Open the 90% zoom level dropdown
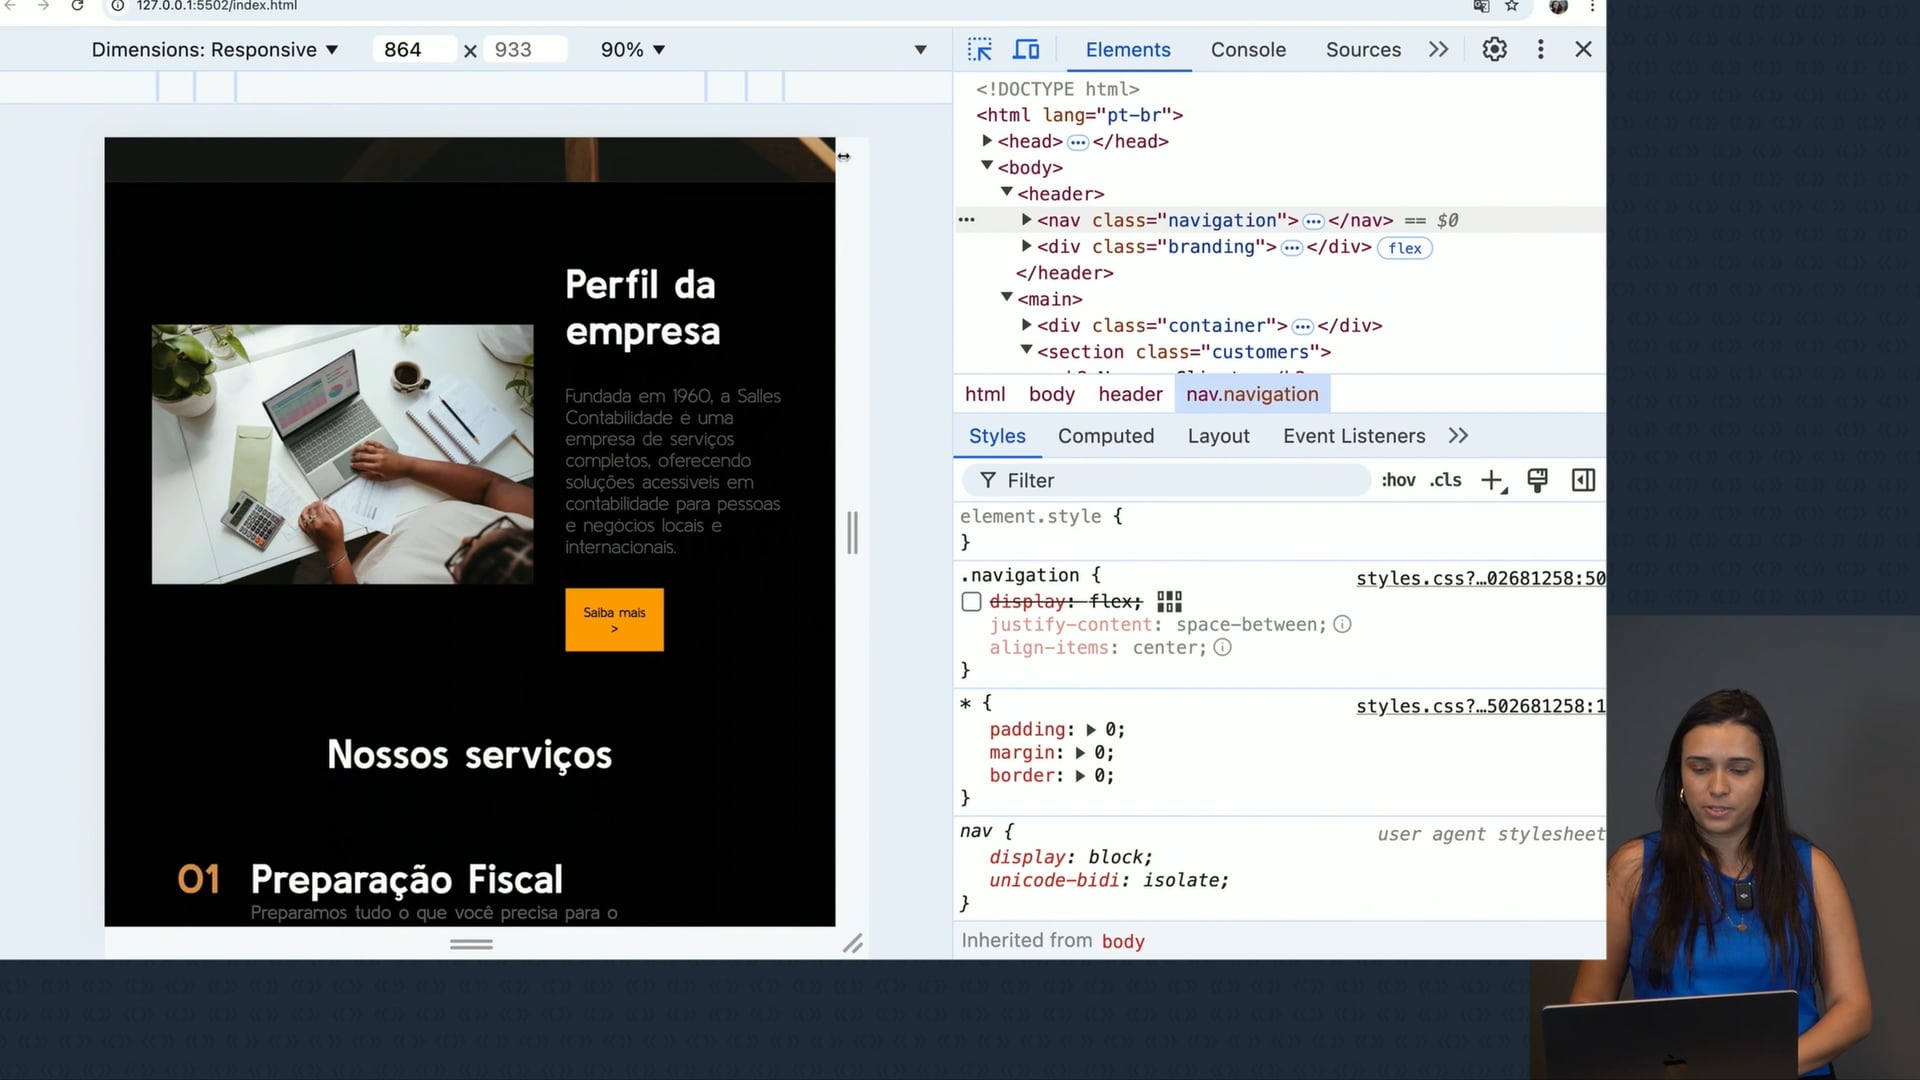The image size is (1920, 1080). tap(633, 50)
